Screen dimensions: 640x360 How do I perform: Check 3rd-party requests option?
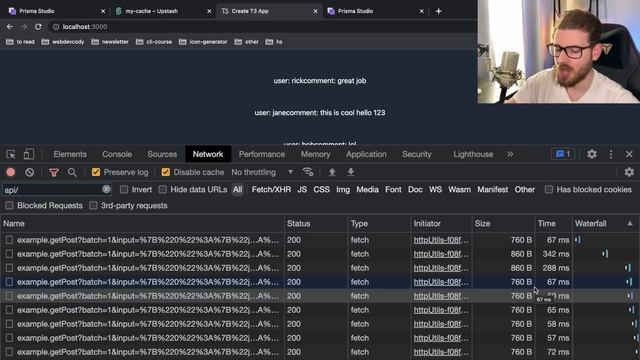[93, 205]
